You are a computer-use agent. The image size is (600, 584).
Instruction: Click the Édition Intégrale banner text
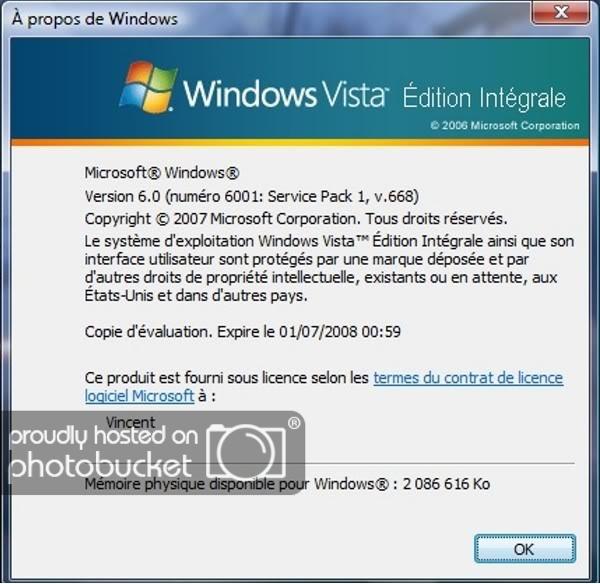pos(484,96)
